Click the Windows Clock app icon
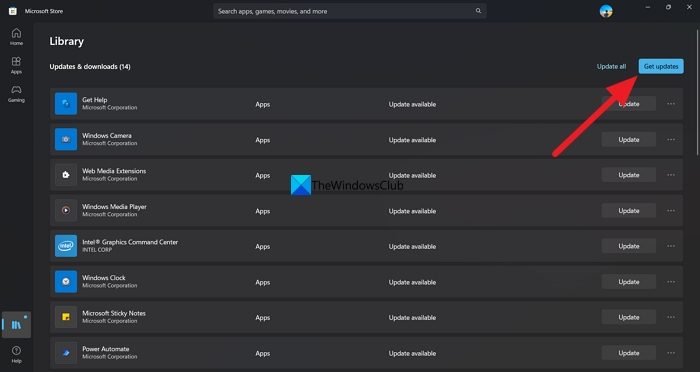700x372 pixels. click(66, 282)
